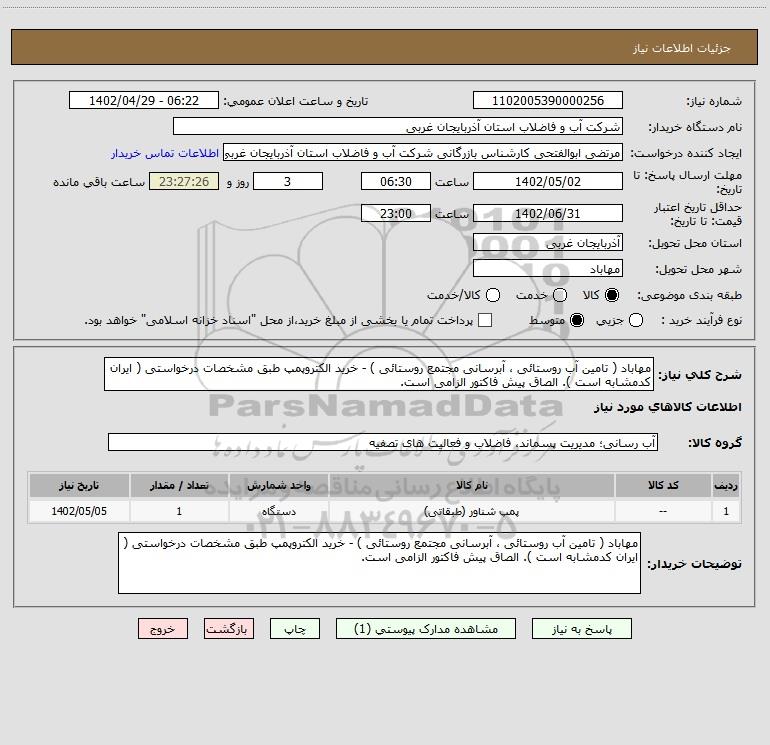Viewport: 770px width, 745px height.
Task: Click جزئیات اطلاعات نیاز page header
Action: point(682,48)
